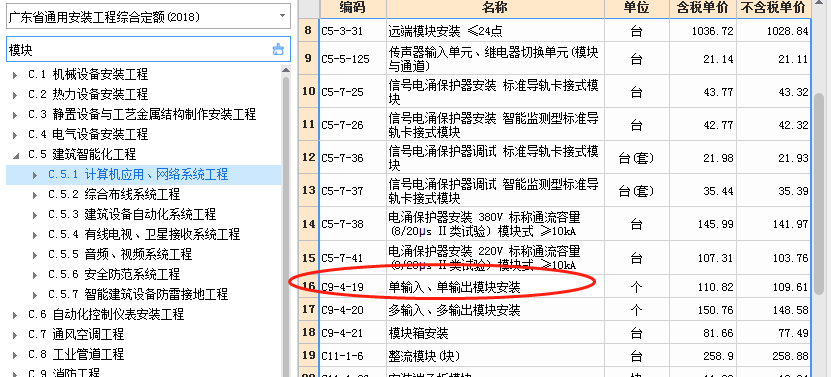Sort by 不含税单价 column header

773,8
